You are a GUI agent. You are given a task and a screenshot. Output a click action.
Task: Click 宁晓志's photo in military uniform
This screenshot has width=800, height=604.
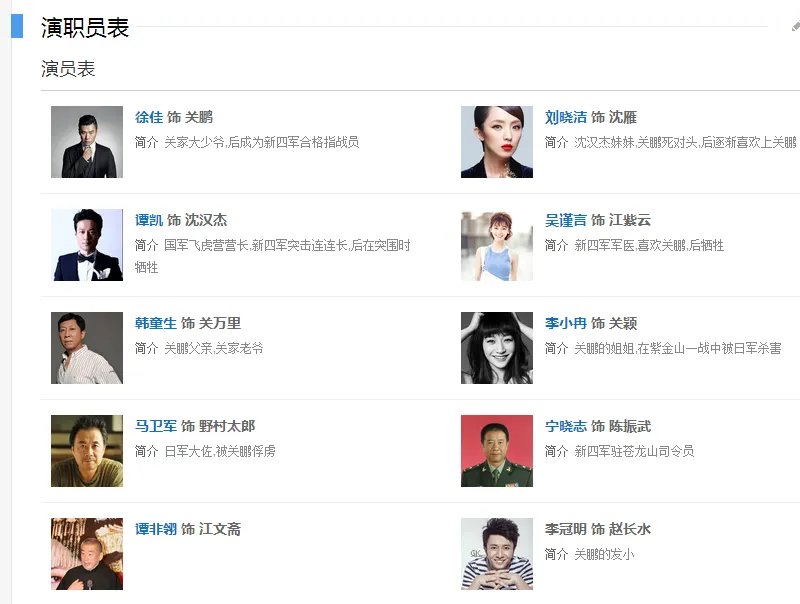[x=497, y=451]
